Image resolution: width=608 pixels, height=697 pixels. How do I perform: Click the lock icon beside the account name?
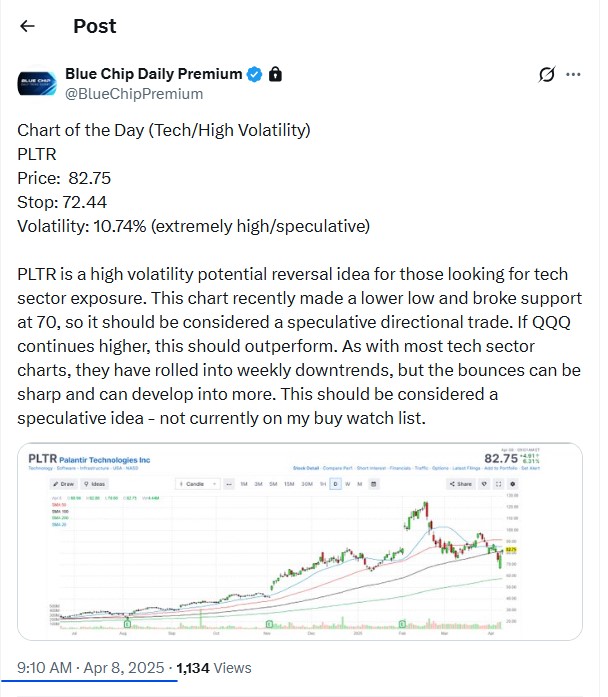click(x=275, y=74)
